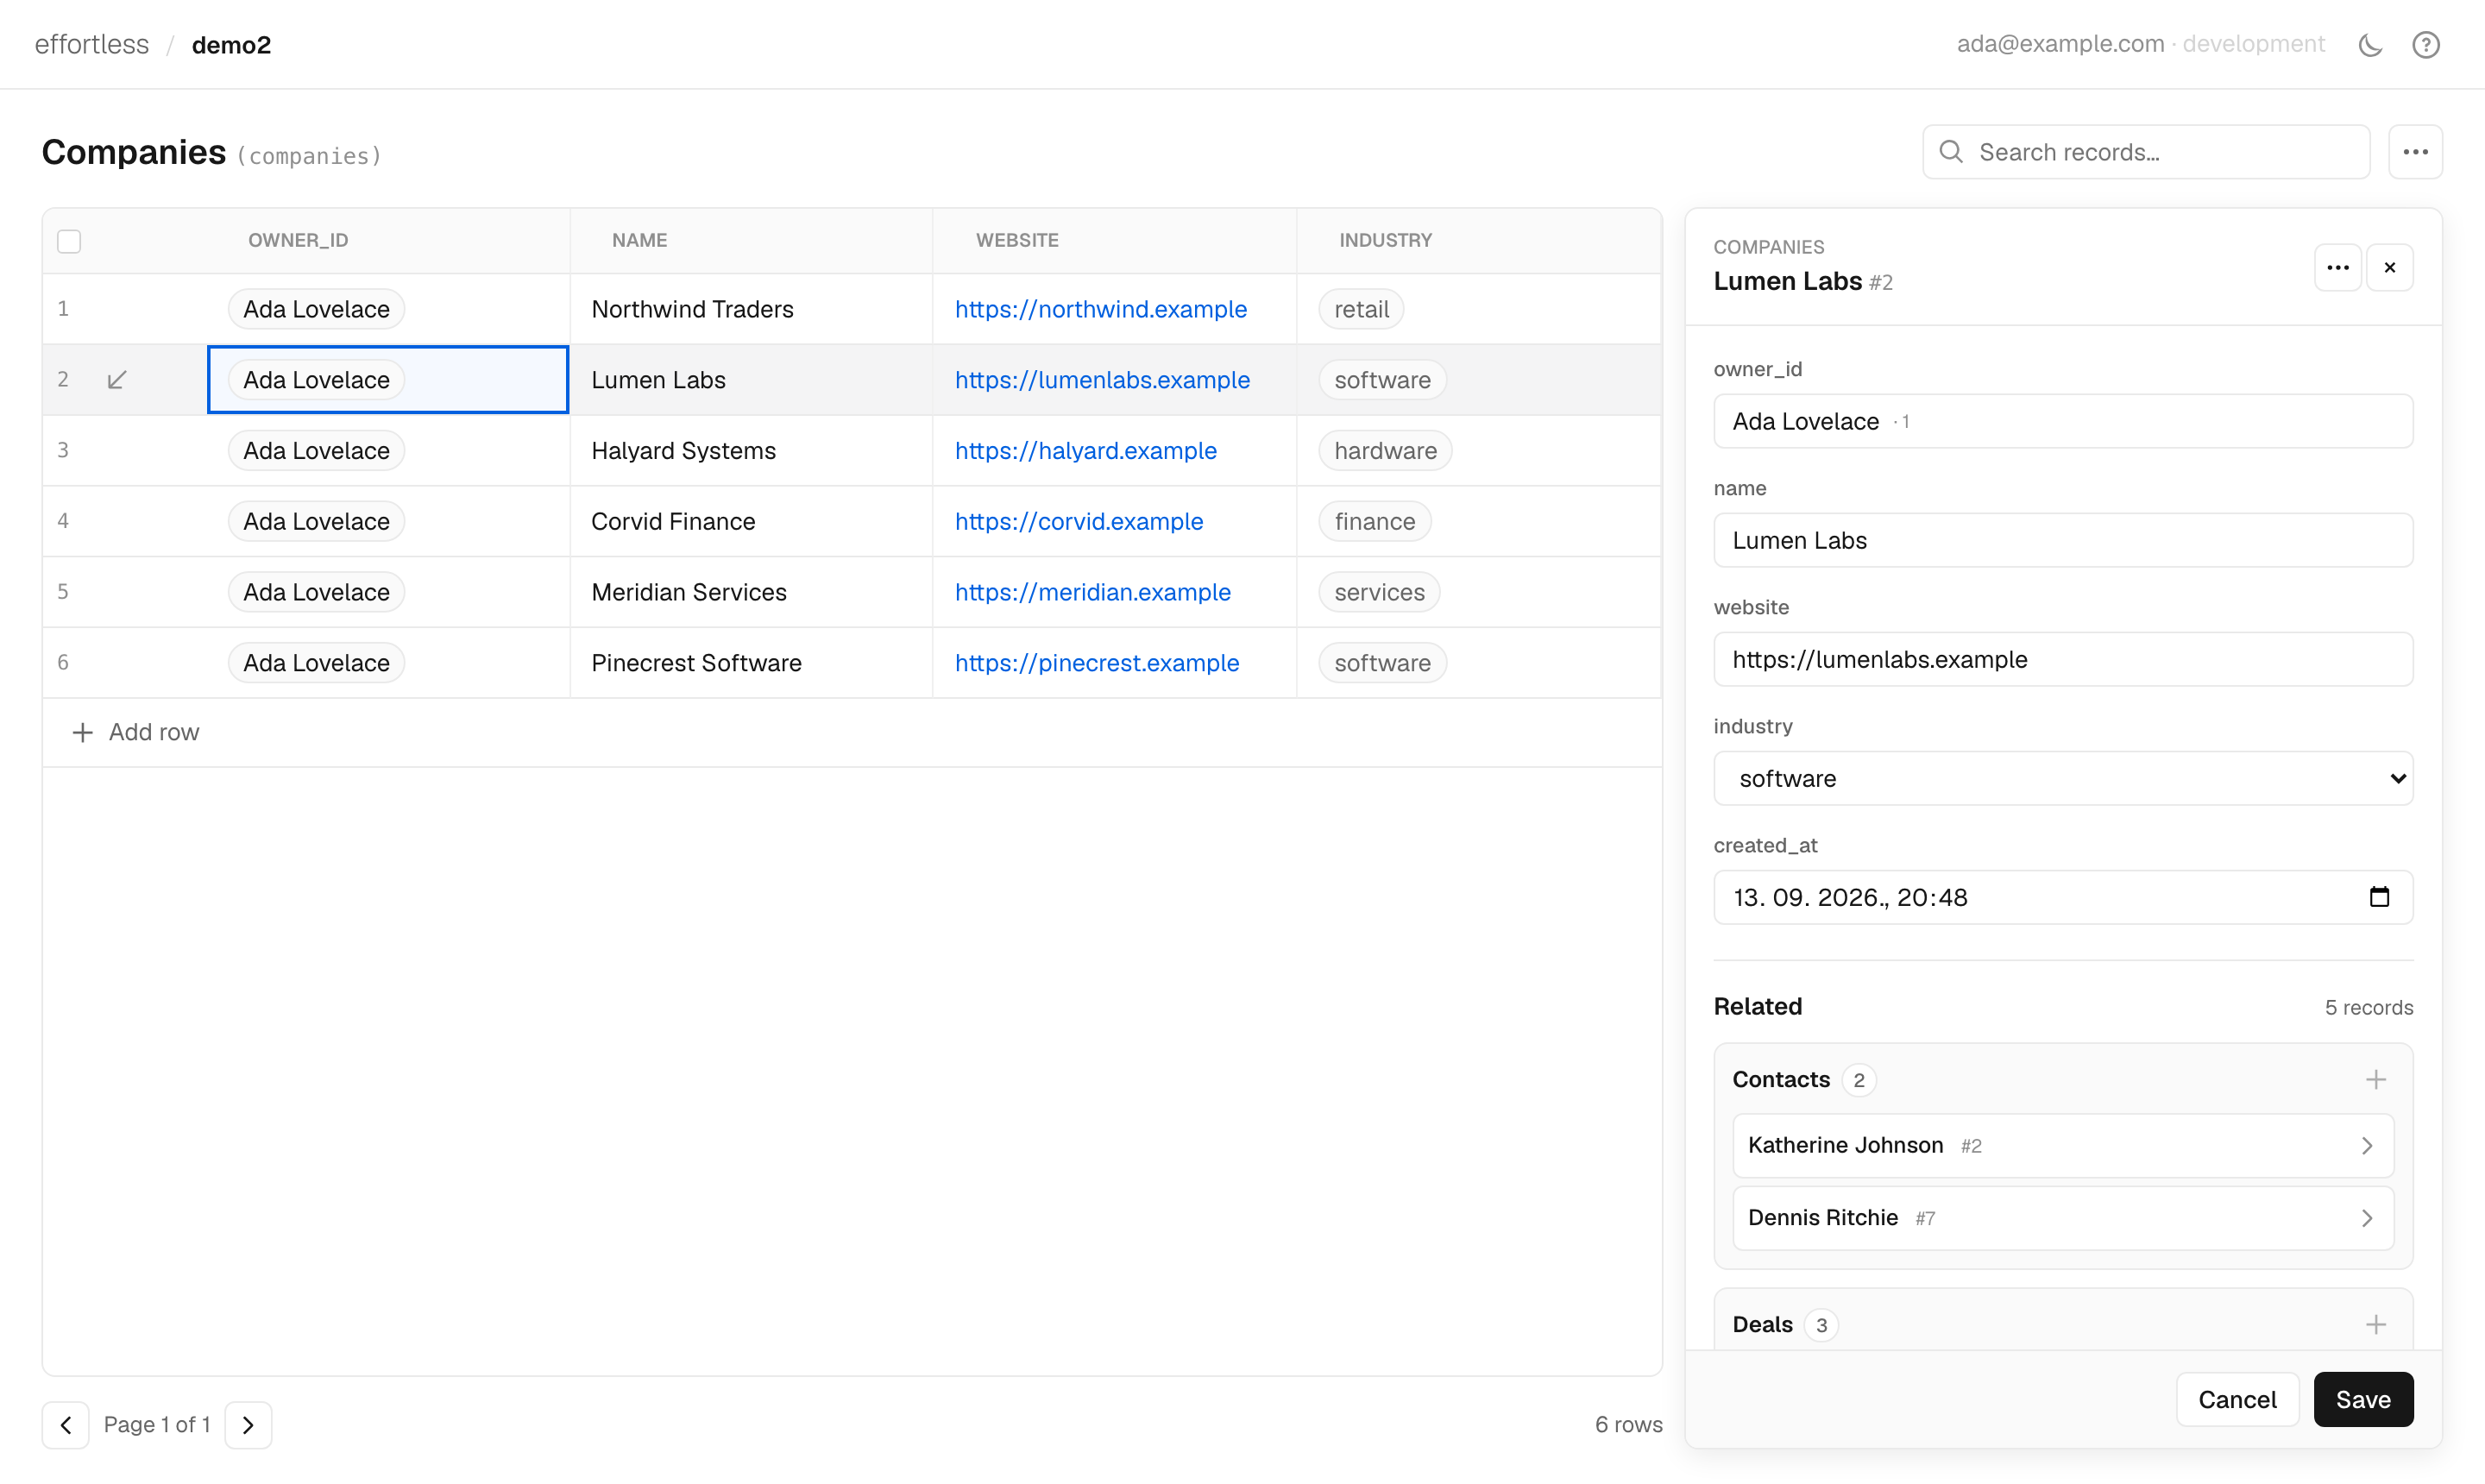The image size is (2485, 1484).
Task: Click the calendar icon in created_at
Action: [2379, 897]
